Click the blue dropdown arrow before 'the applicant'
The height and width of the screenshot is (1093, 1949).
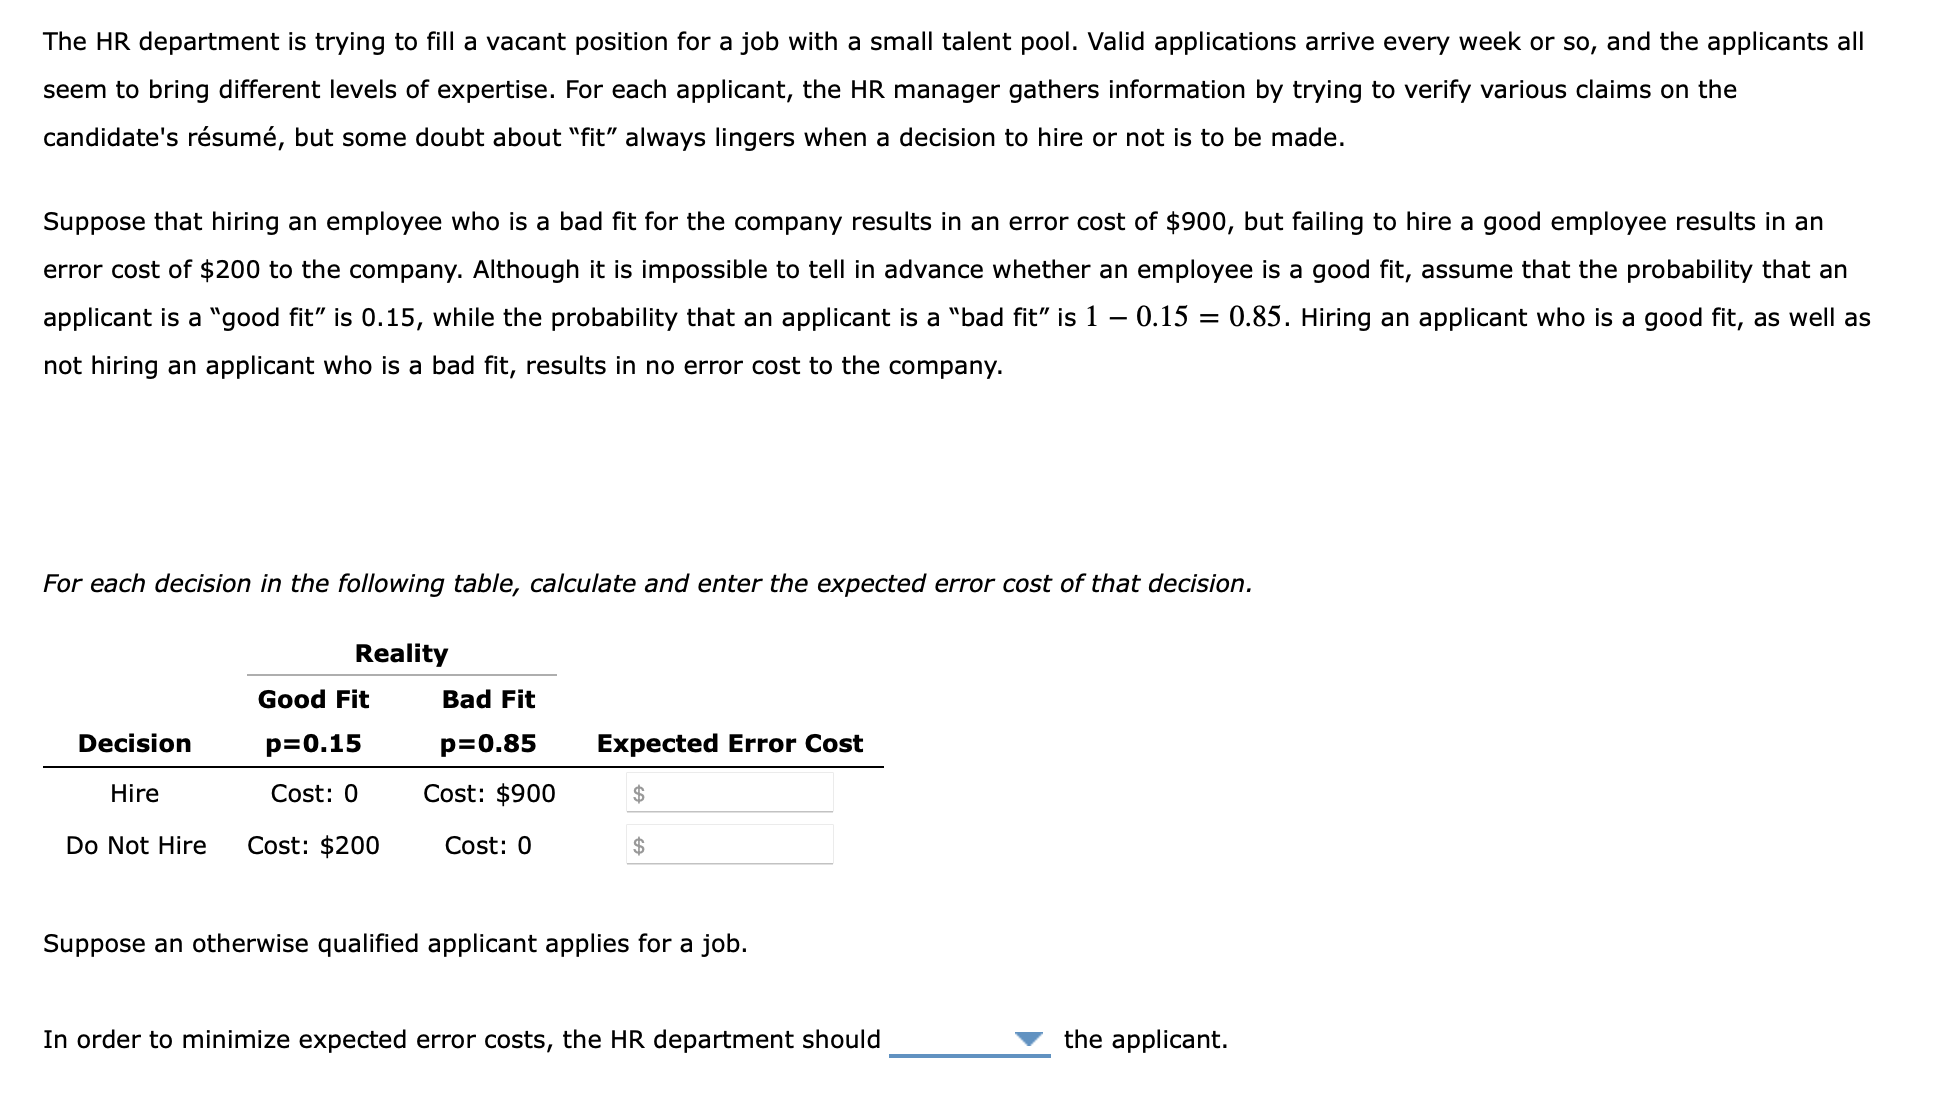1028,1039
